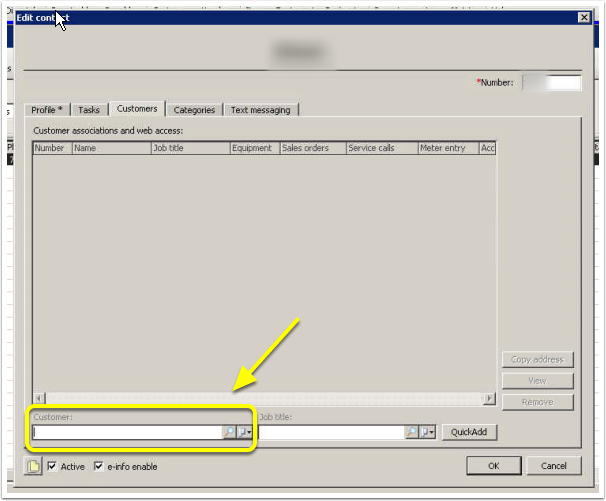The image size is (606, 501).
Task: Click the Job title lookup magnifier icon
Action: coord(411,432)
